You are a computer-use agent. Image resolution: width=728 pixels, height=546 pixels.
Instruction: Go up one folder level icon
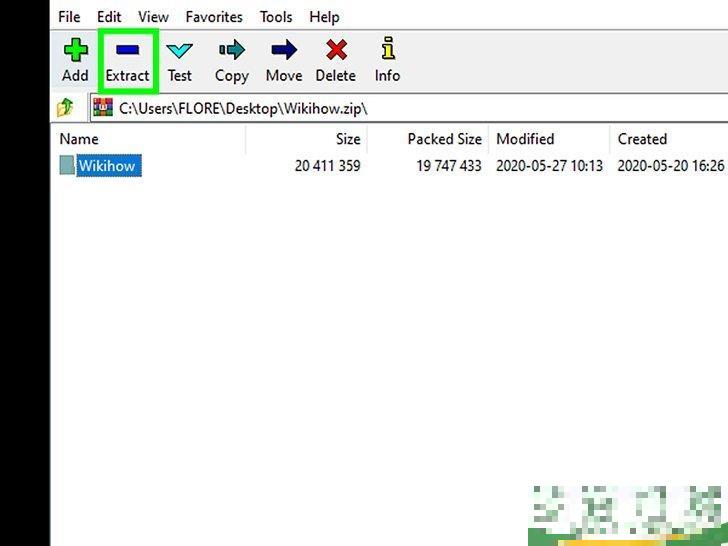[65, 107]
